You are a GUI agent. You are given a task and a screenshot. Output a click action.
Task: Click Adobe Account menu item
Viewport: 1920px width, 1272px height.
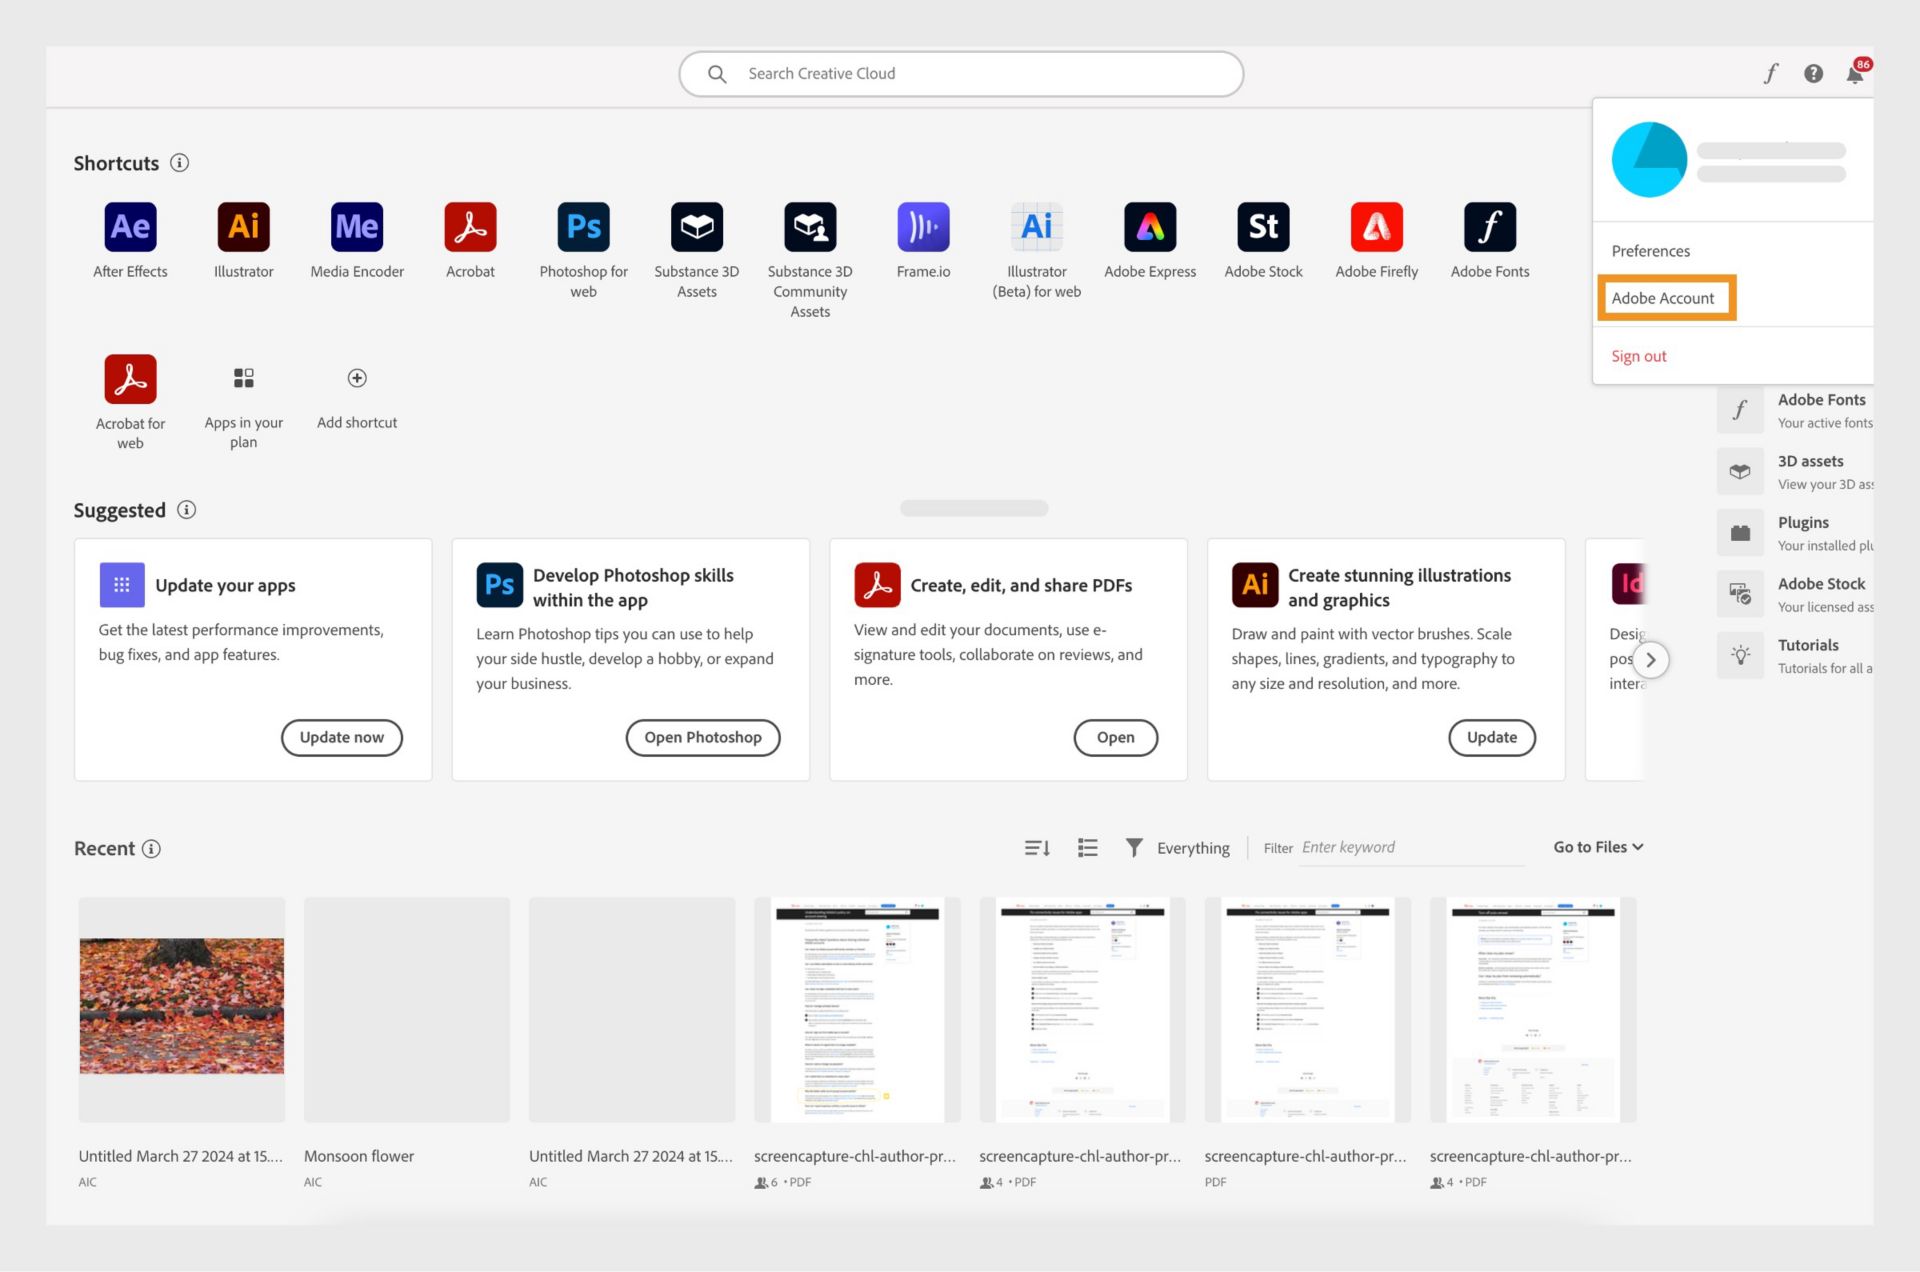click(x=1666, y=297)
